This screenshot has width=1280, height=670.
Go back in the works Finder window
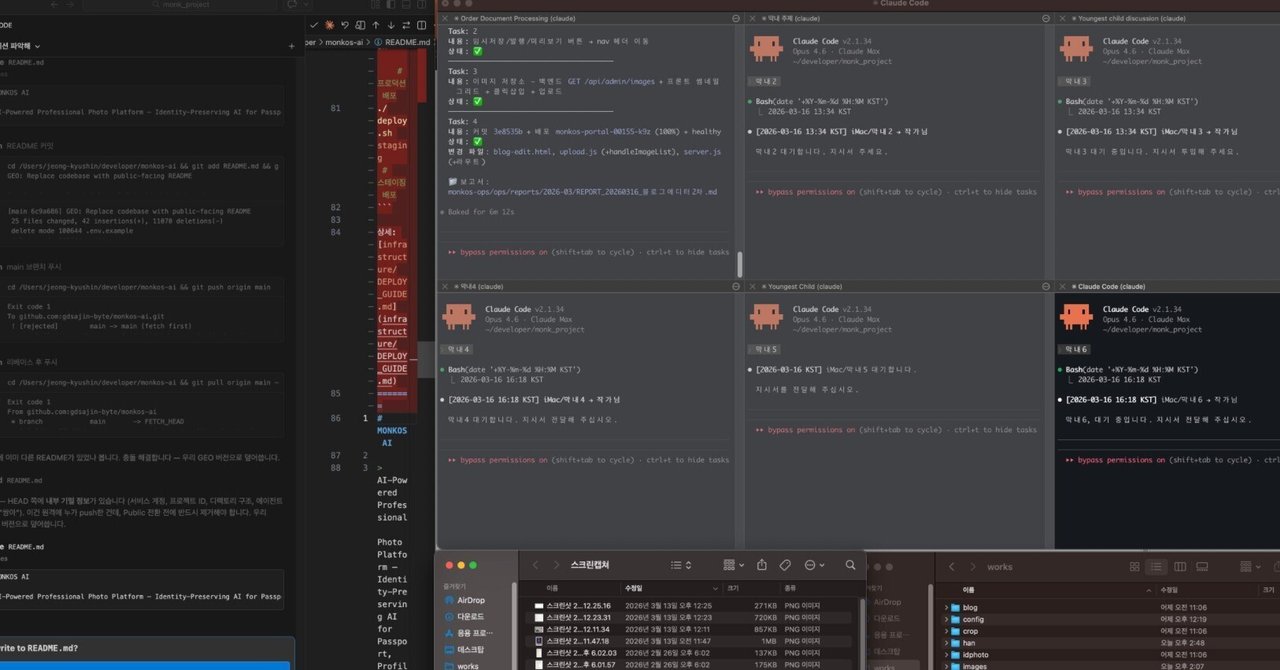click(x=951, y=566)
